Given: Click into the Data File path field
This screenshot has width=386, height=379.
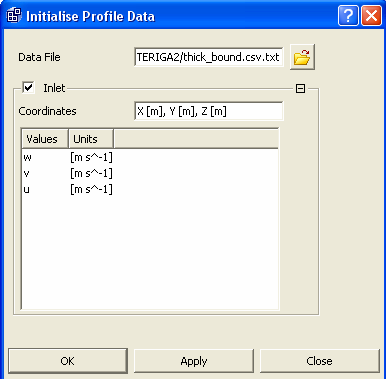Looking at the screenshot, I should [x=209, y=57].
